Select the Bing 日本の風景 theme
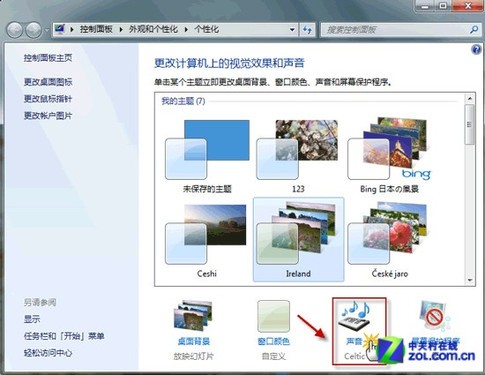This screenshot has height=375, width=485. pyautogui.click(x=389, y=156)
